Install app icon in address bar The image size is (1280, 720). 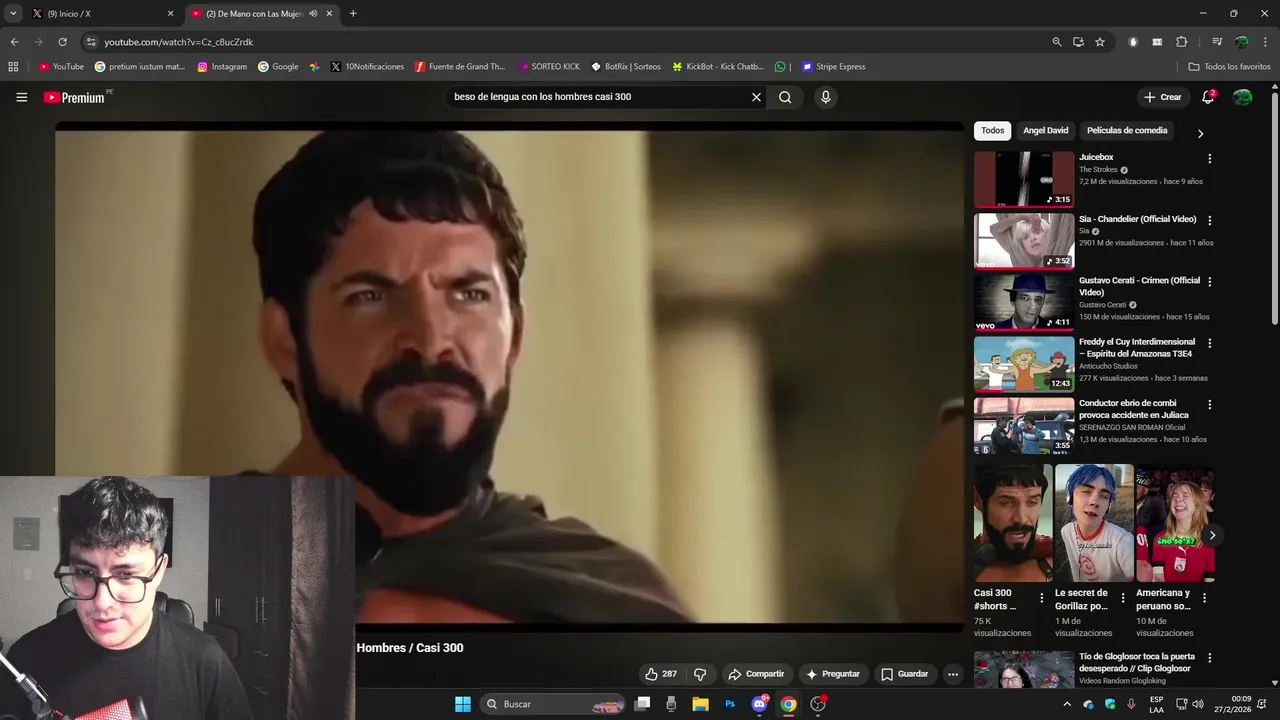coord(1078,42)
